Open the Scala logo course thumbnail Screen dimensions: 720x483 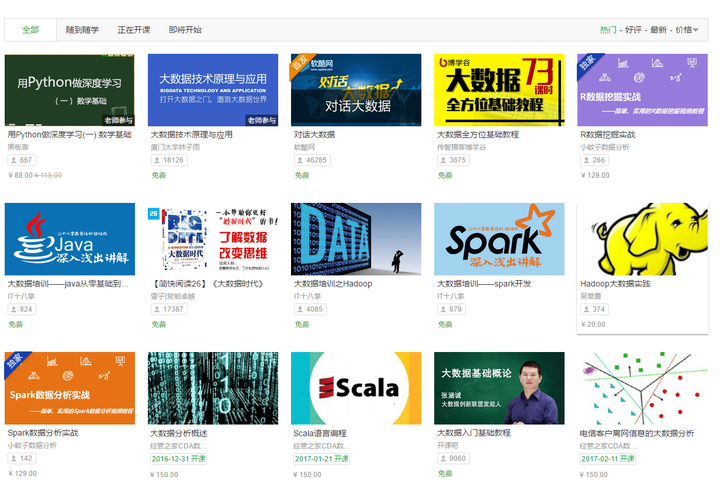point(356,388)
